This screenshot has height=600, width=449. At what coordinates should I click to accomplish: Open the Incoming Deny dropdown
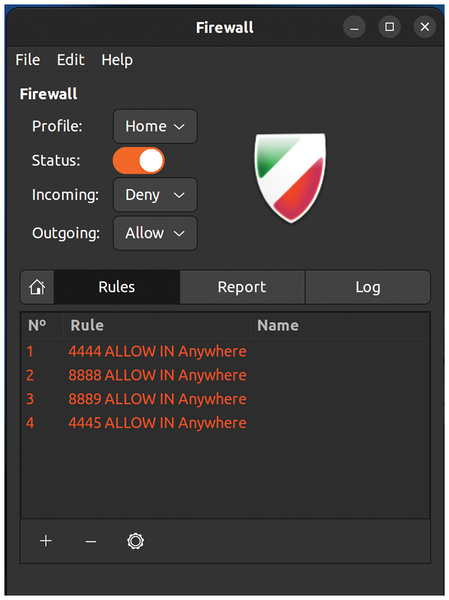coord(155,195)
